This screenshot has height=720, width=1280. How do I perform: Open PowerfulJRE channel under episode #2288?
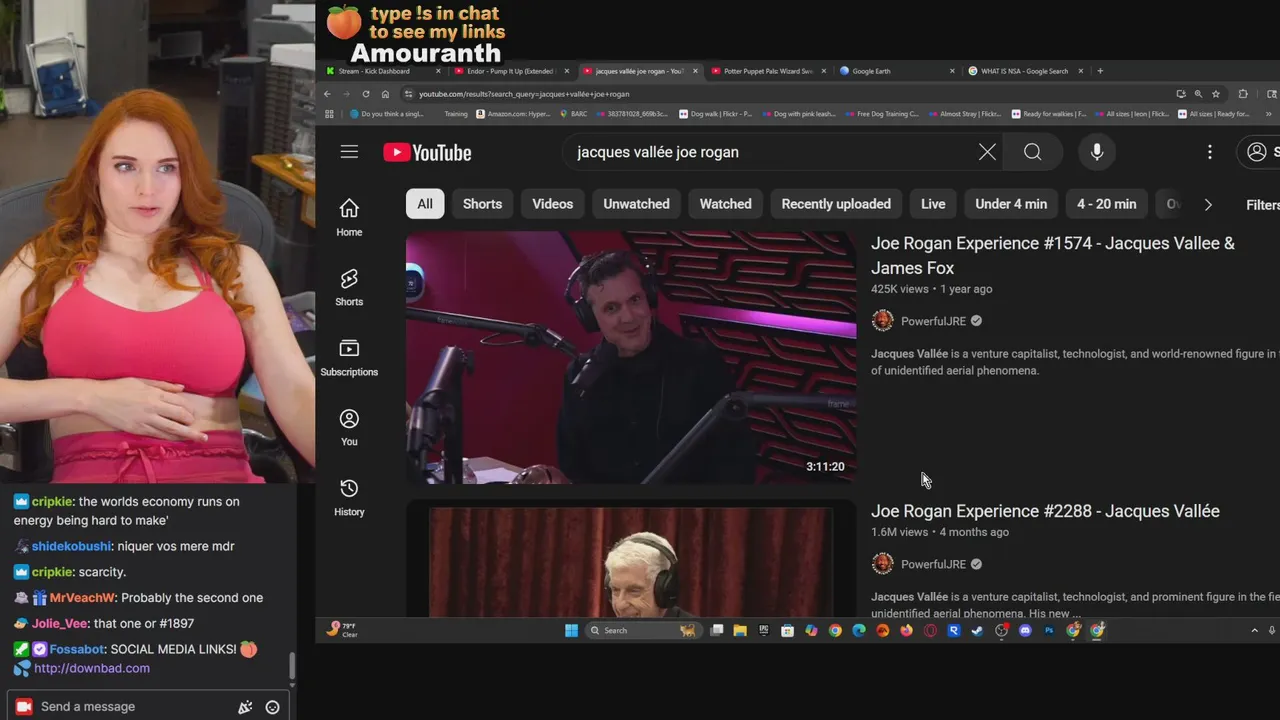point(933,564)
